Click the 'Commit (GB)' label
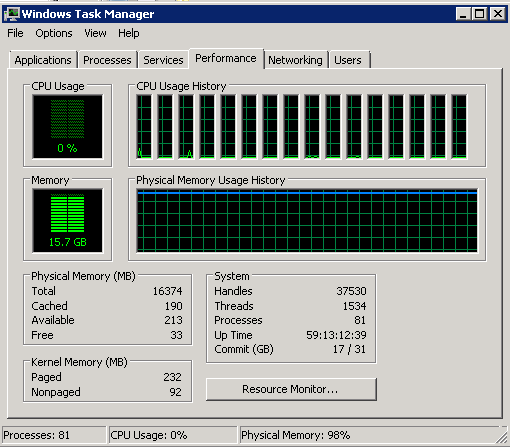 click(244, 349)
